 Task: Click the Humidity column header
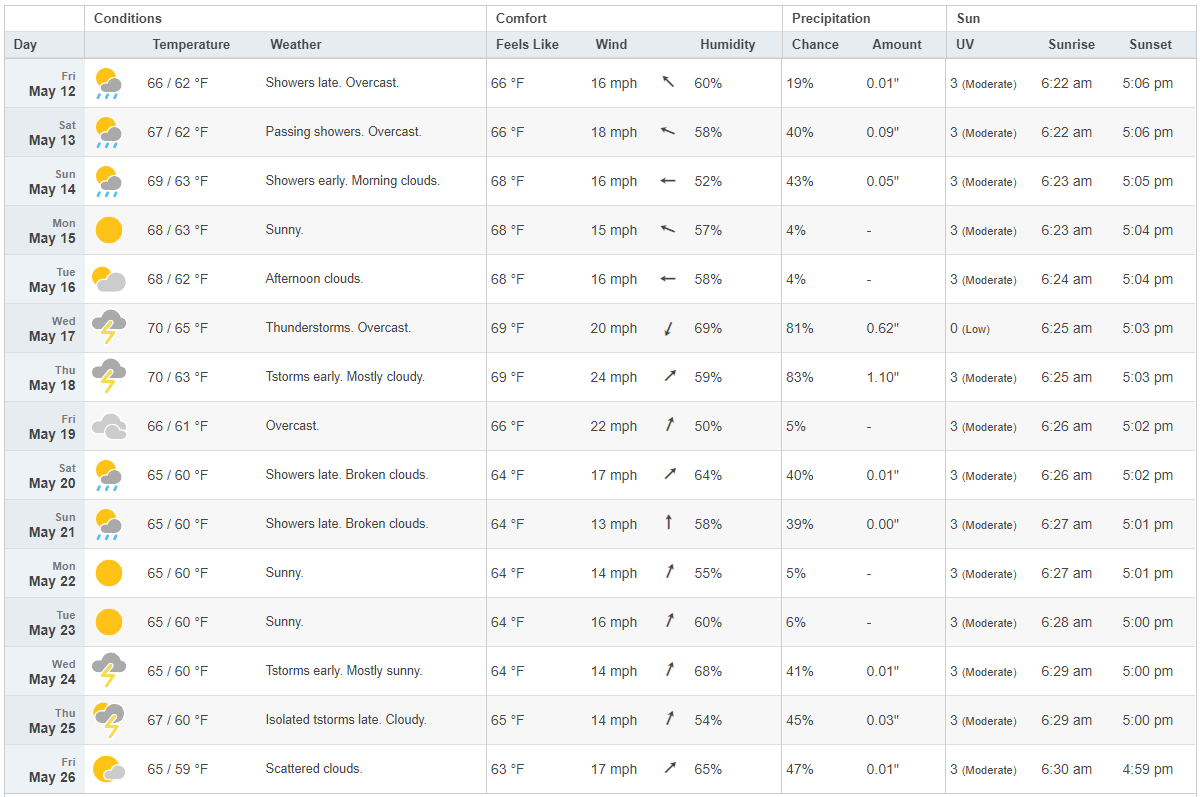tap(727, 44)
